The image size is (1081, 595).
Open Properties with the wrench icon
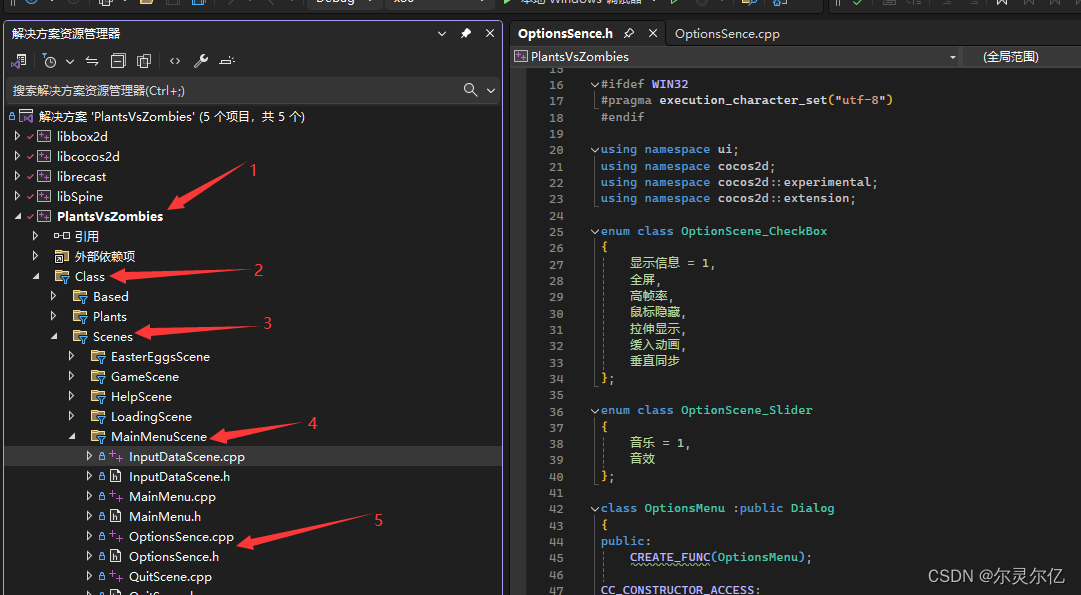pos(201,61)
